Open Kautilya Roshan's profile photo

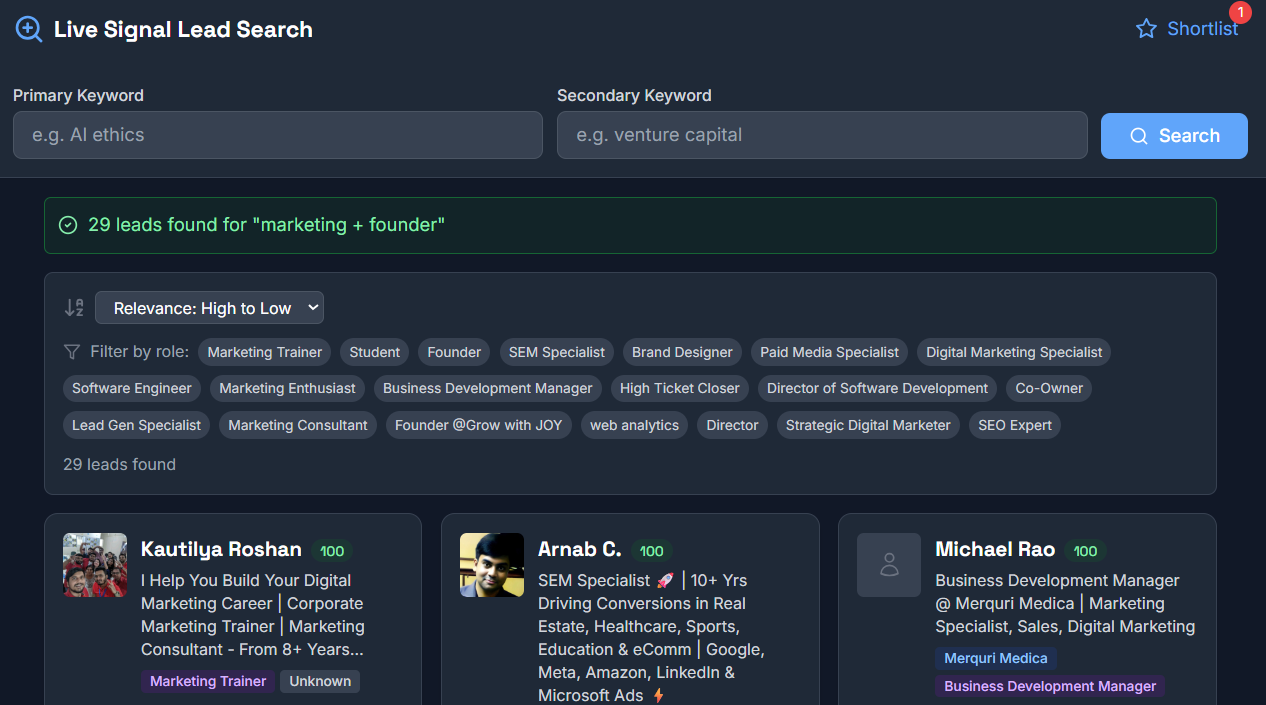[95, 565]
